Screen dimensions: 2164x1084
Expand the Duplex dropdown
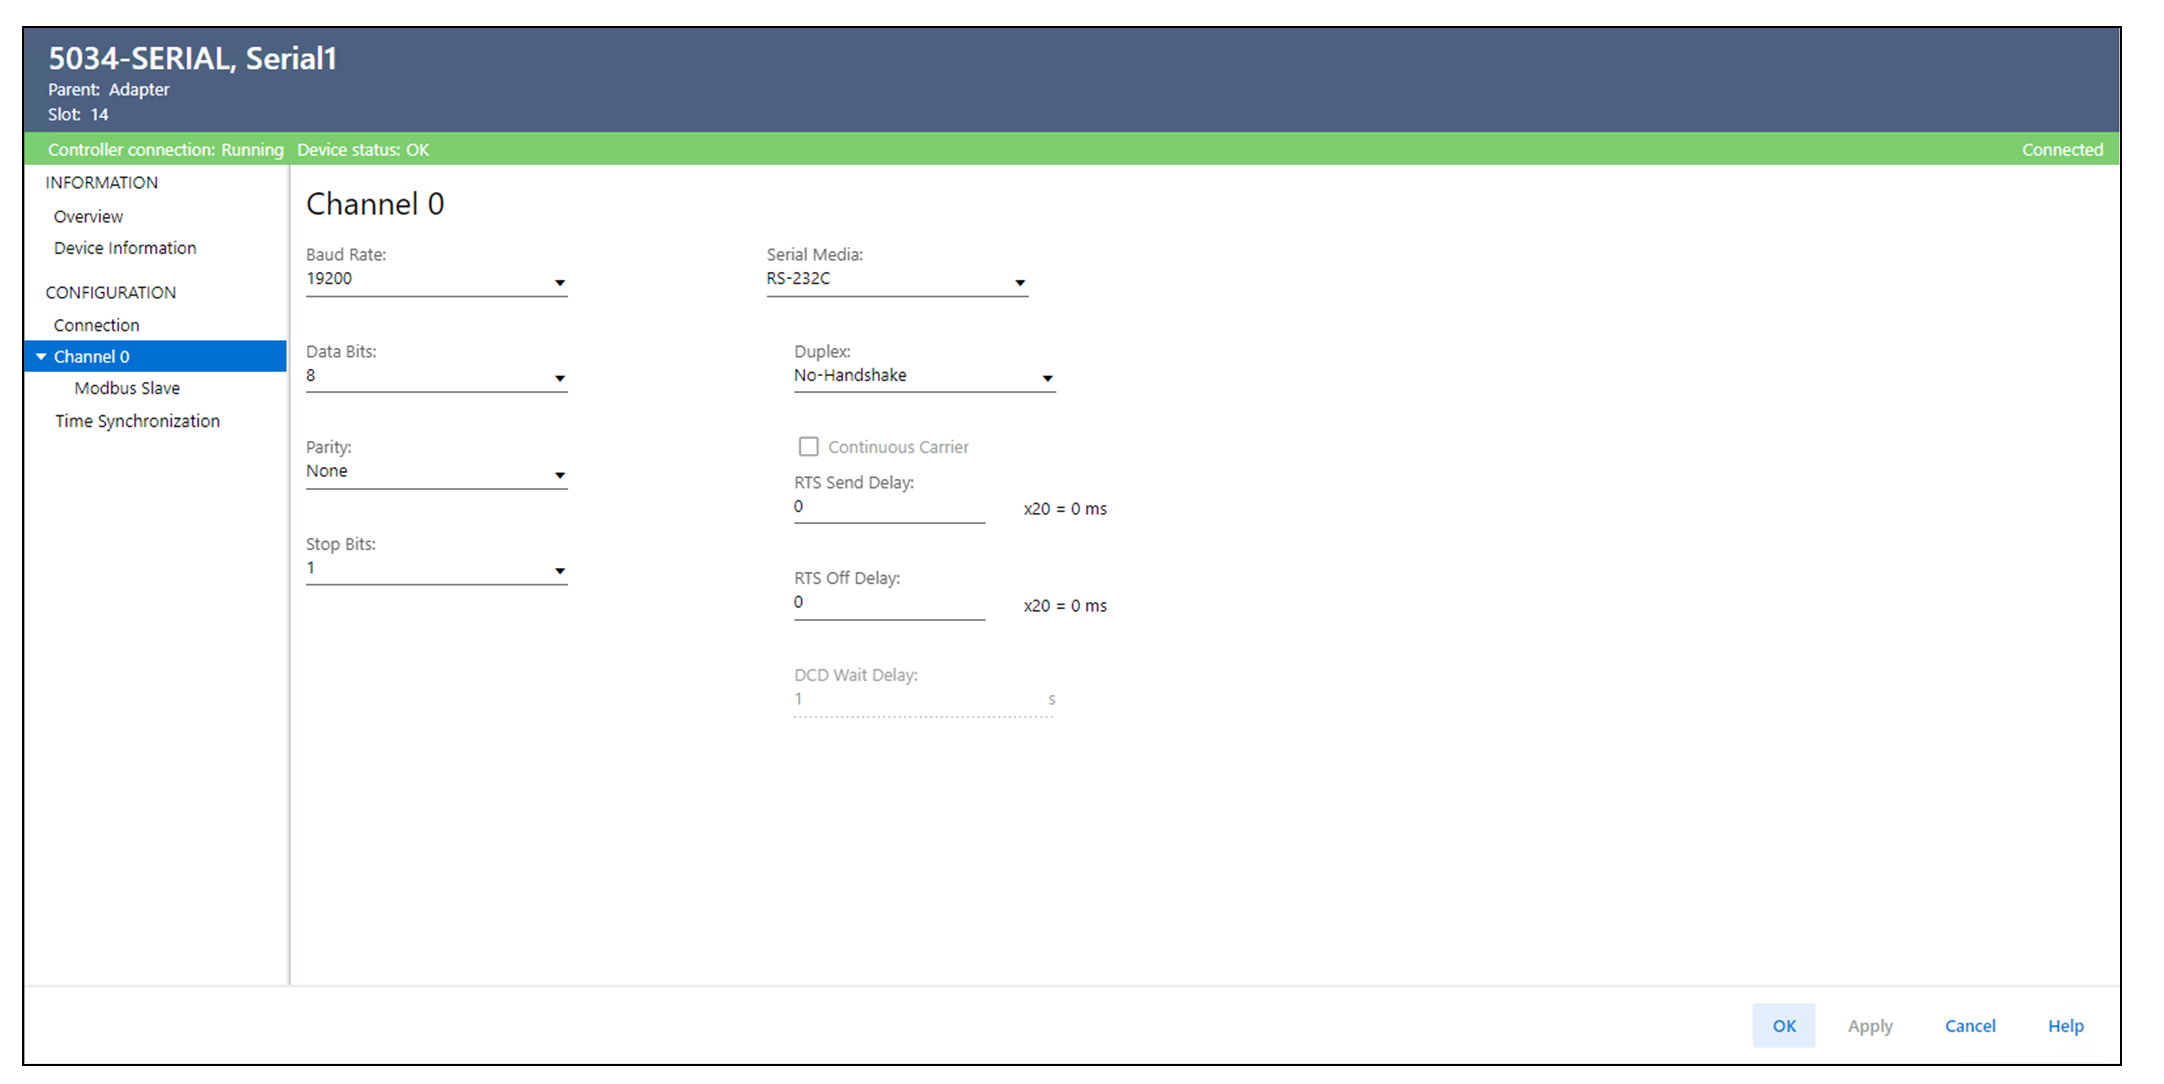(x=924, y=377)
